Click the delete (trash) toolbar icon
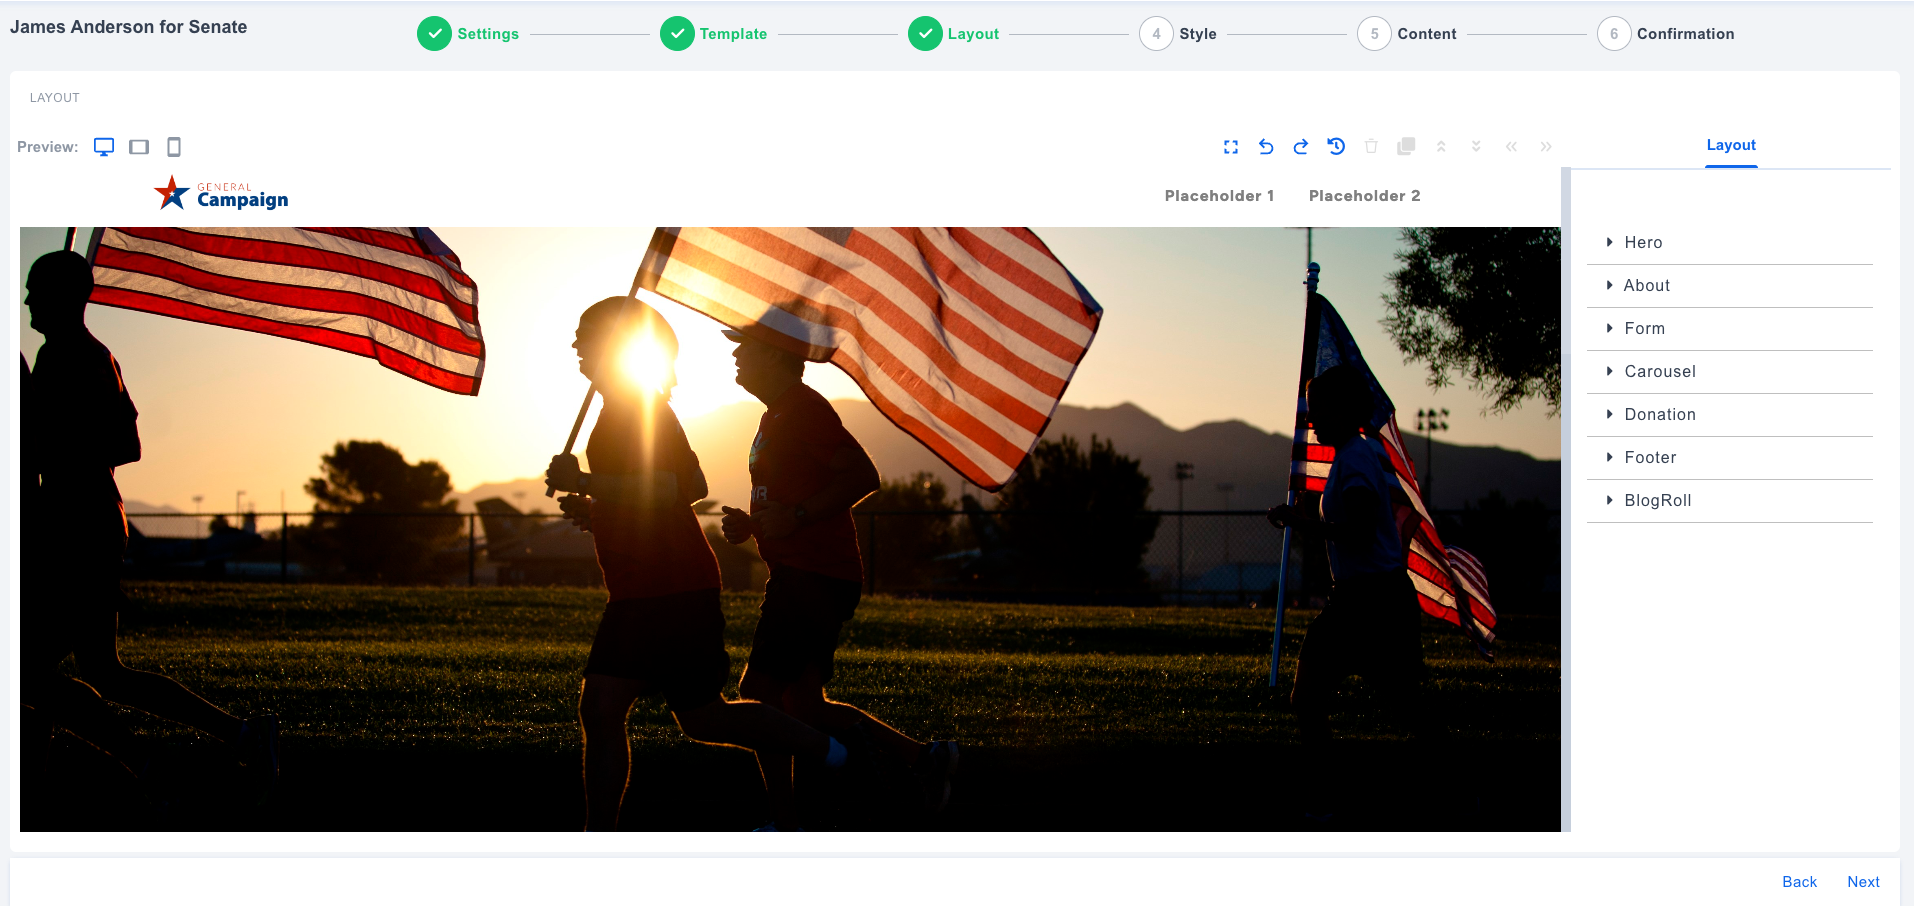Viewport: 1914px width, 906px height. pyautogui.click(x=1371, y=146)
